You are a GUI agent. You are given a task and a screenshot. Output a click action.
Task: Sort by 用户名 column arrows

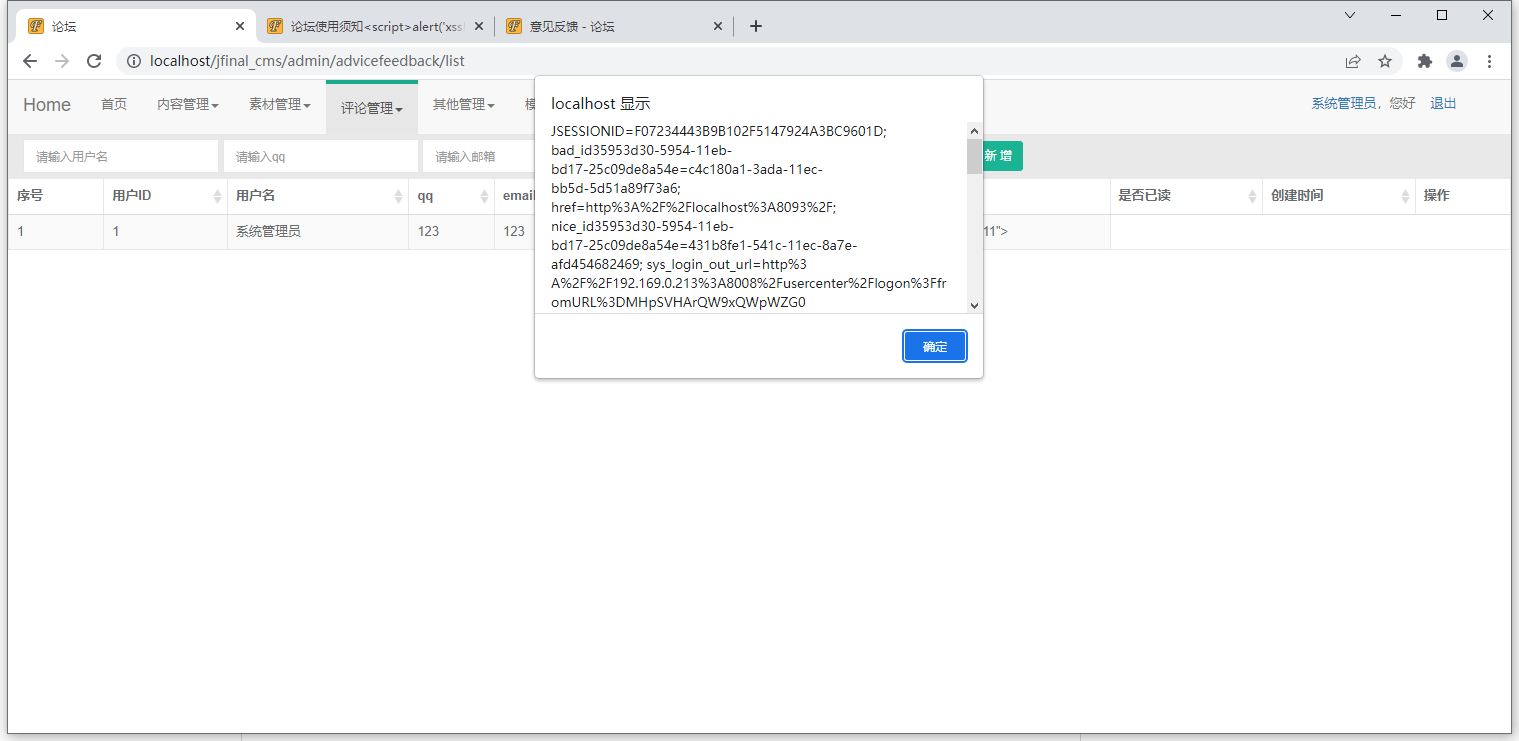(400, 196)
